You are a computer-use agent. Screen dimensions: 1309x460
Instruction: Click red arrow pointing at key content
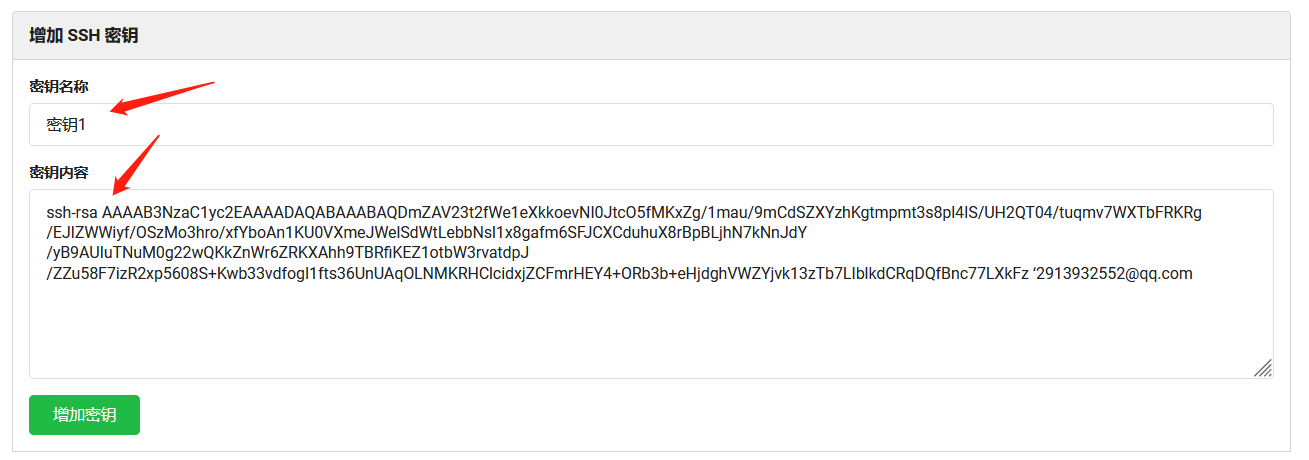[x=136, y=164]
